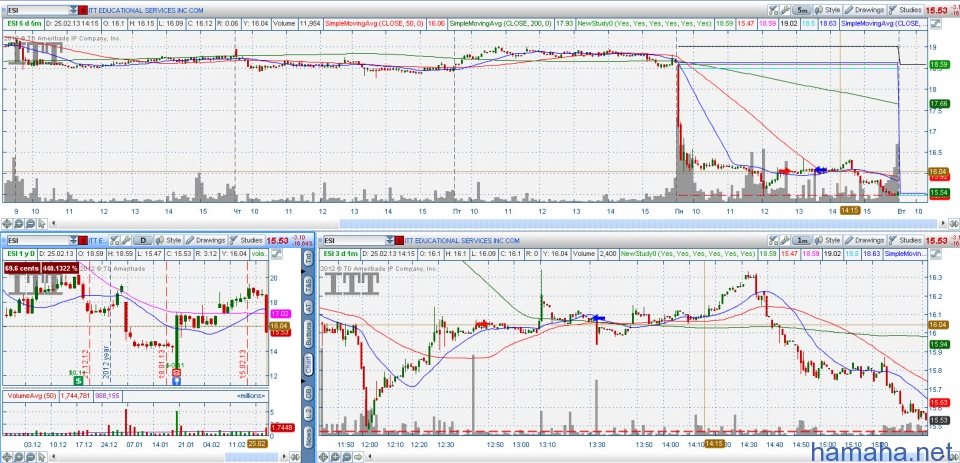Open wrench chart settings in top chart

pyautogui.click(x=785, y=10)
